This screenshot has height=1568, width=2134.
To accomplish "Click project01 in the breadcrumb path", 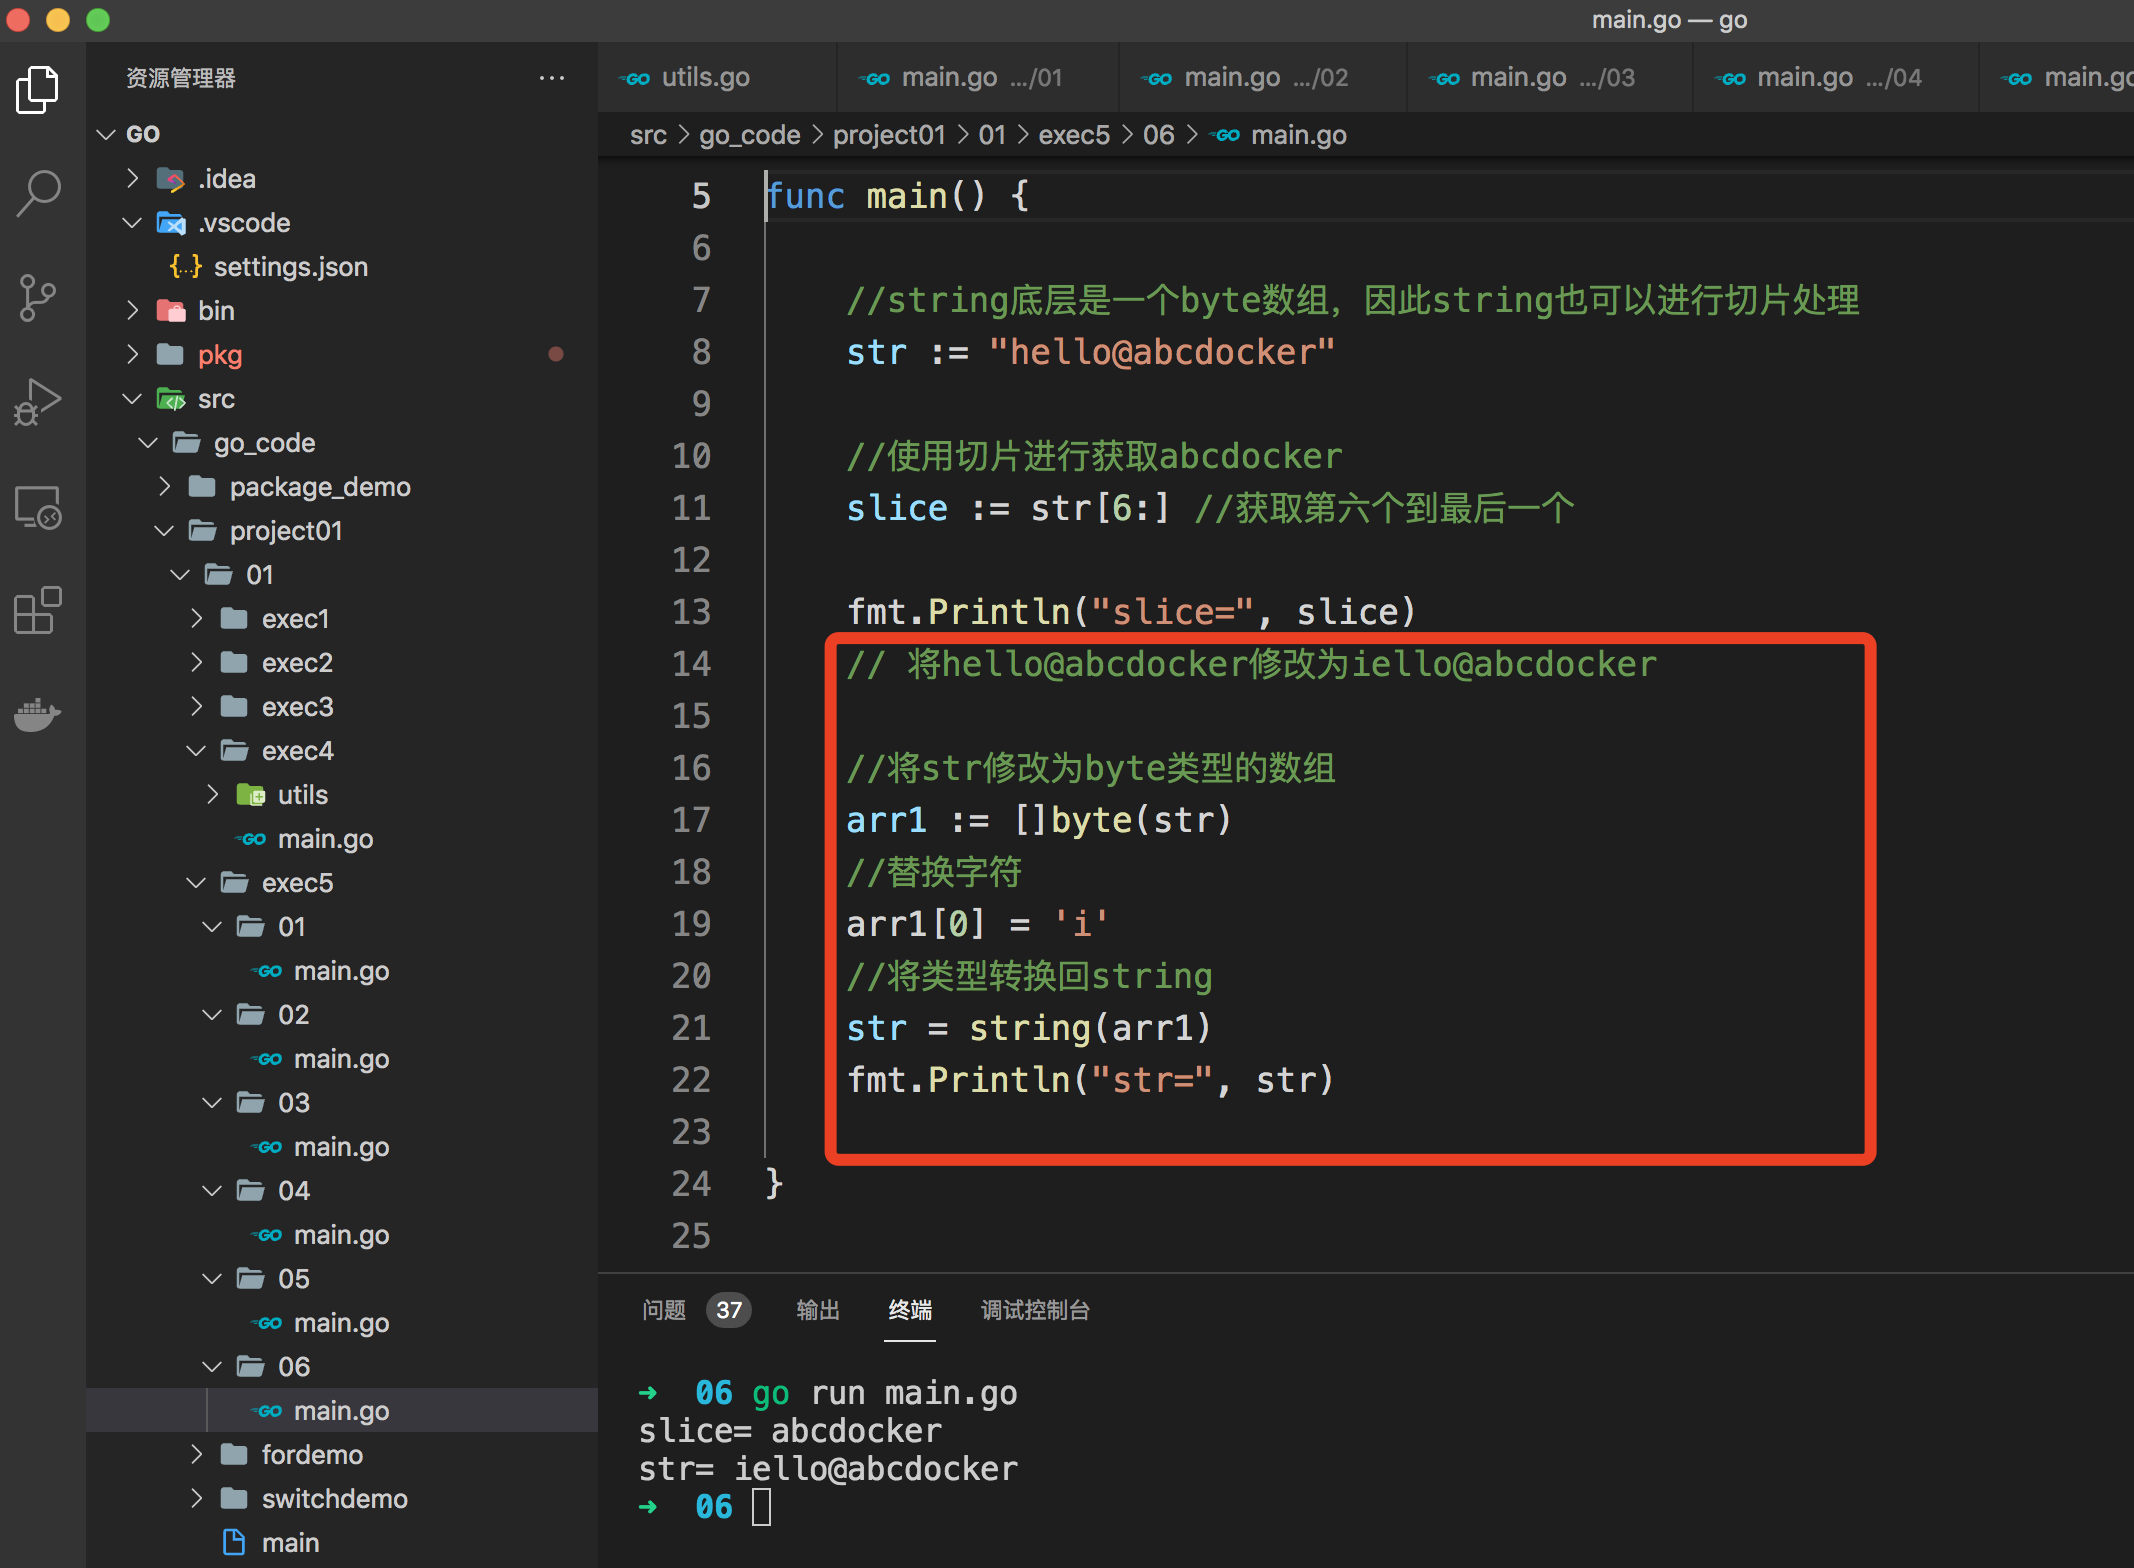I will 888,135.
